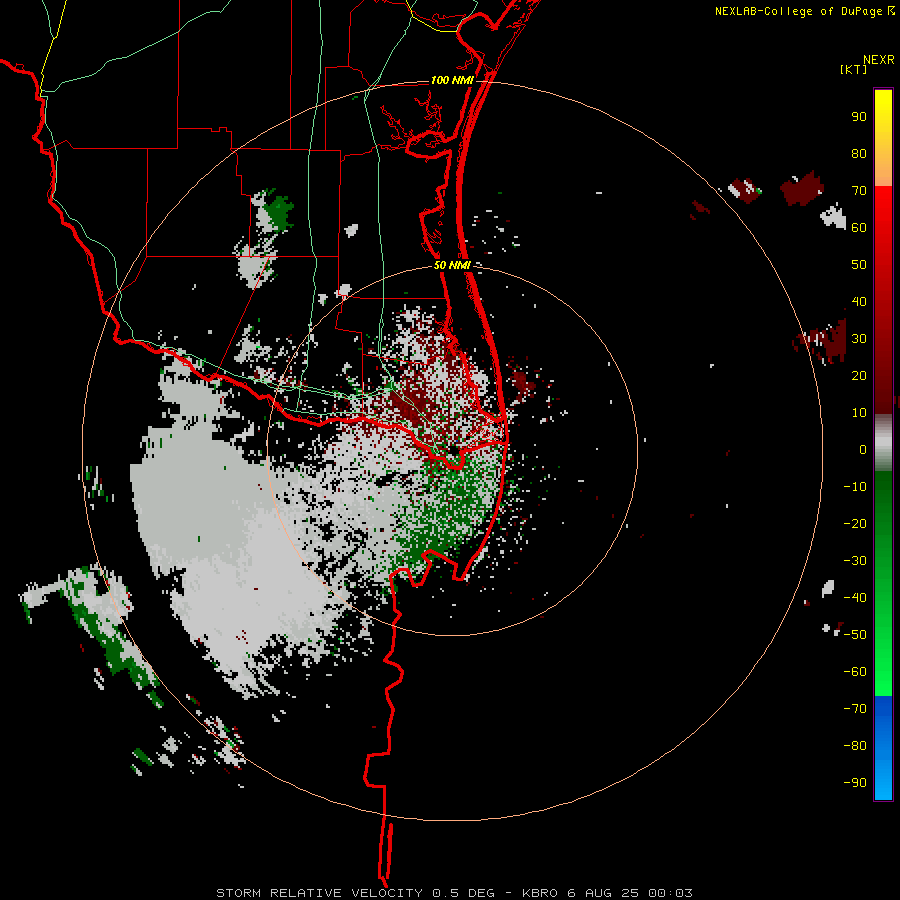The image size is (900, 900).
Task: Click the -20 value on velocity scale
Action: click(x=855, y=523)
